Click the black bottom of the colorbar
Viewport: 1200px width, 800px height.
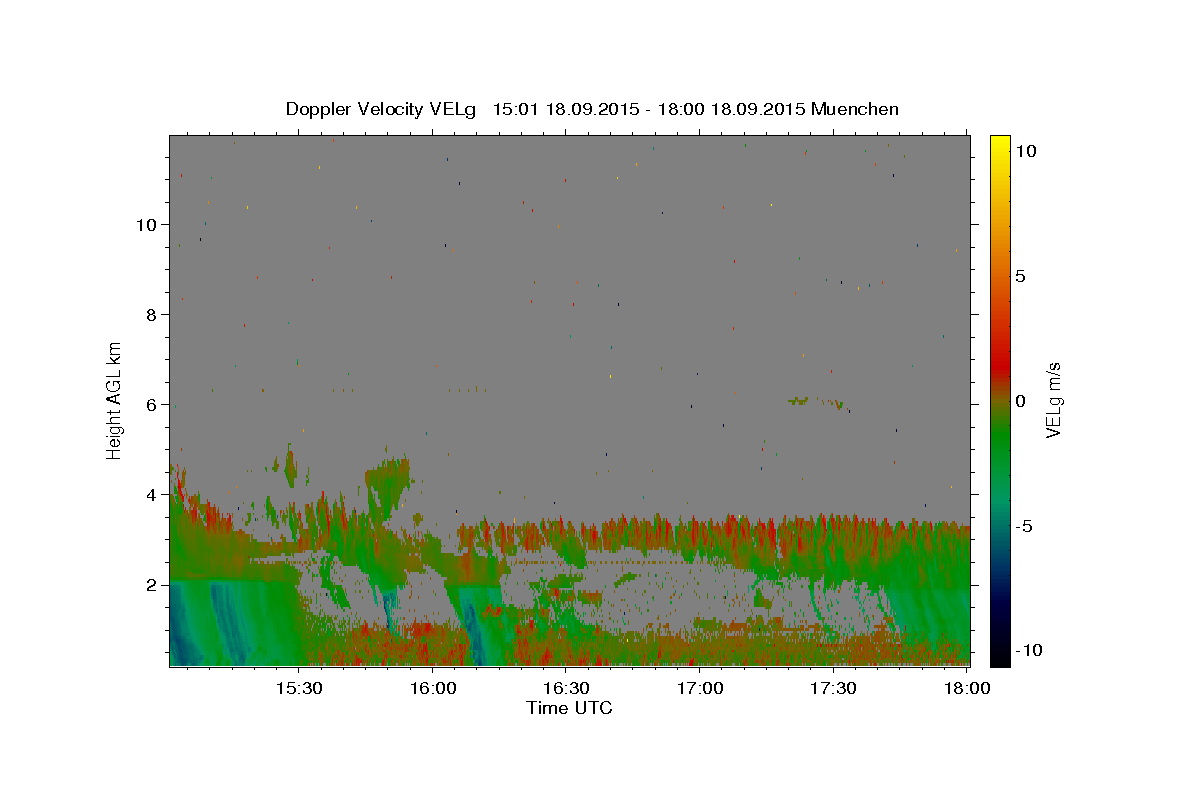(x=1000, y=655)
